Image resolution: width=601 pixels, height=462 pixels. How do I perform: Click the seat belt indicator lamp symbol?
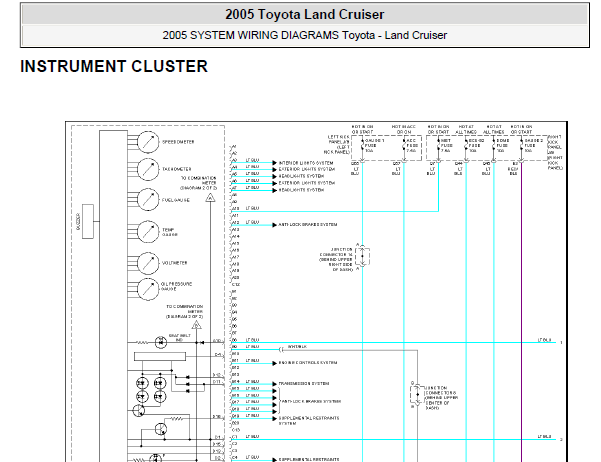point(161,342)
